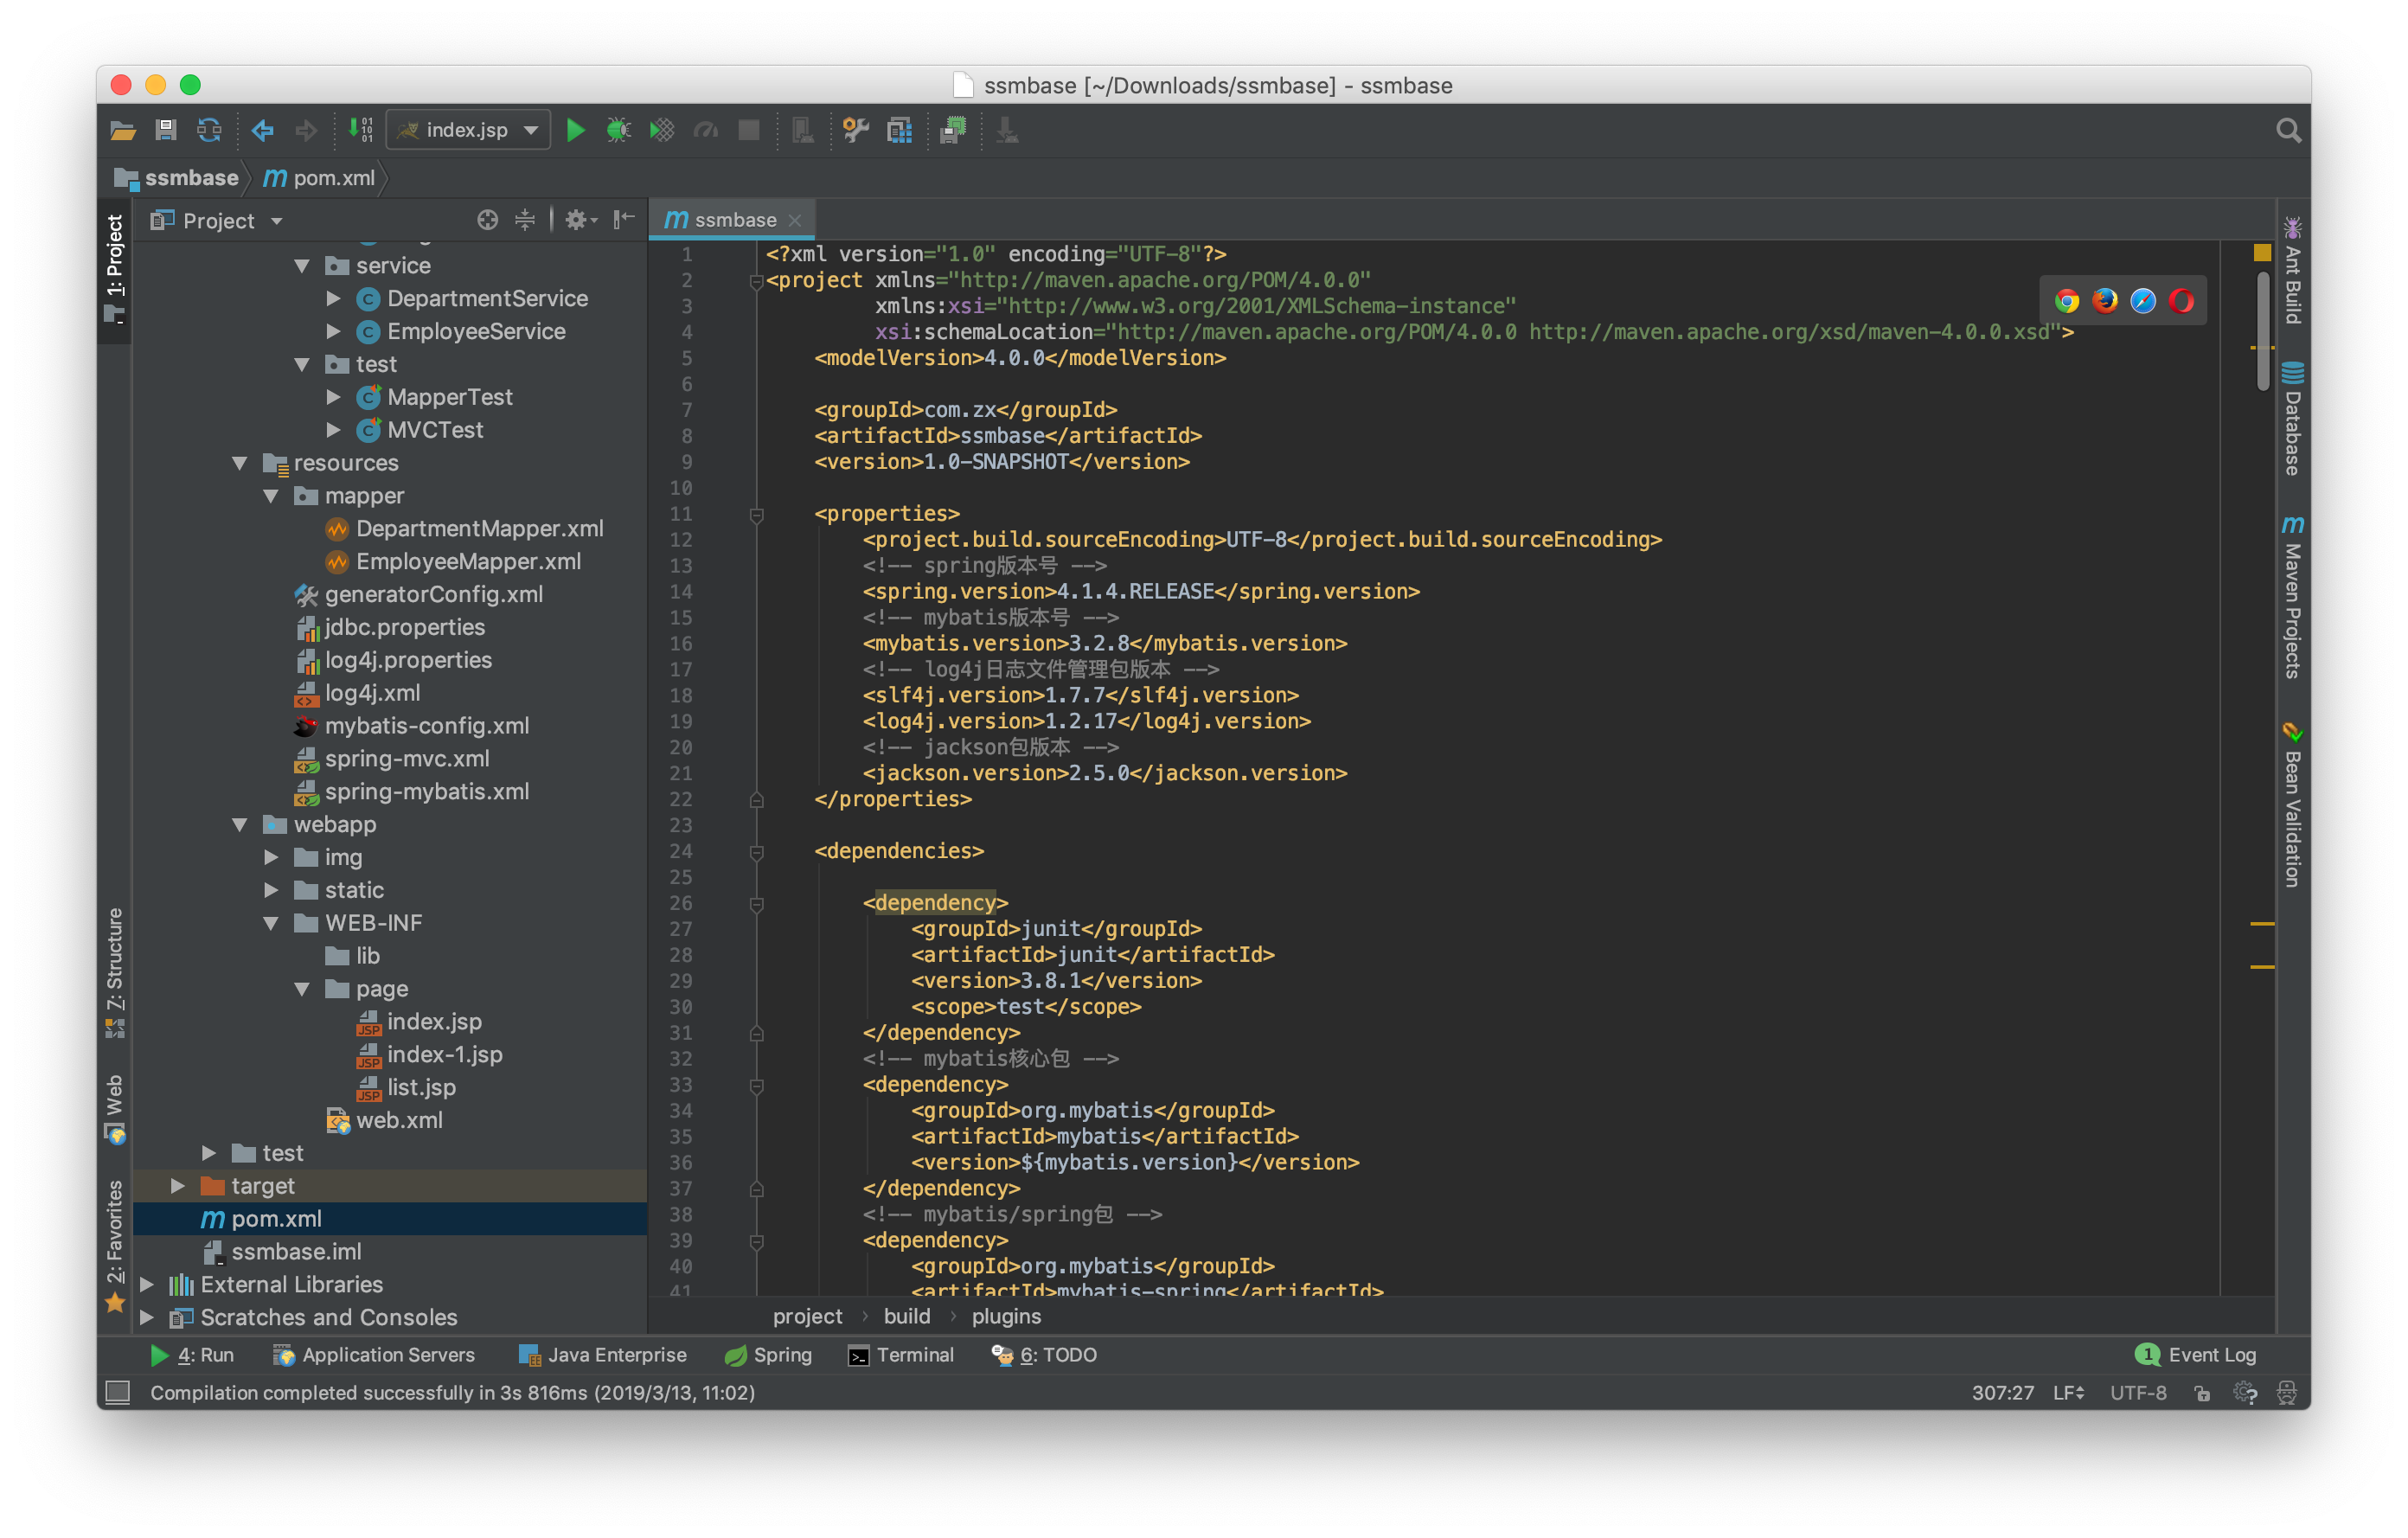Open preview in Firefox browser icon
Screen dimensions: 2408x1538
point(2105,301)
